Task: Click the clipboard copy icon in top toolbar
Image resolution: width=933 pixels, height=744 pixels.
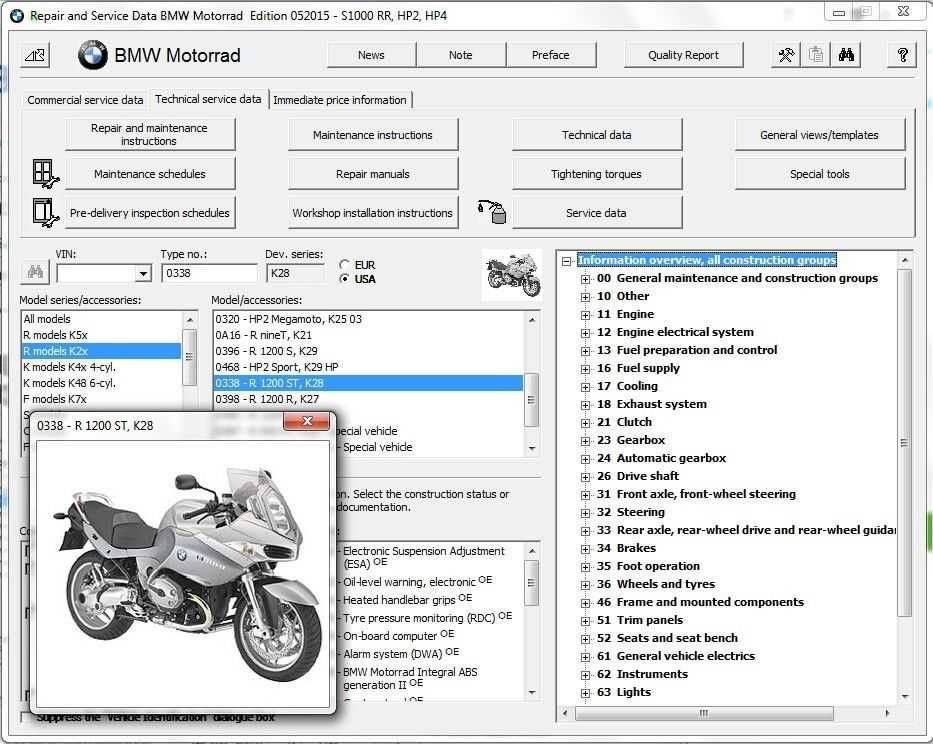Action: (816, 55)
